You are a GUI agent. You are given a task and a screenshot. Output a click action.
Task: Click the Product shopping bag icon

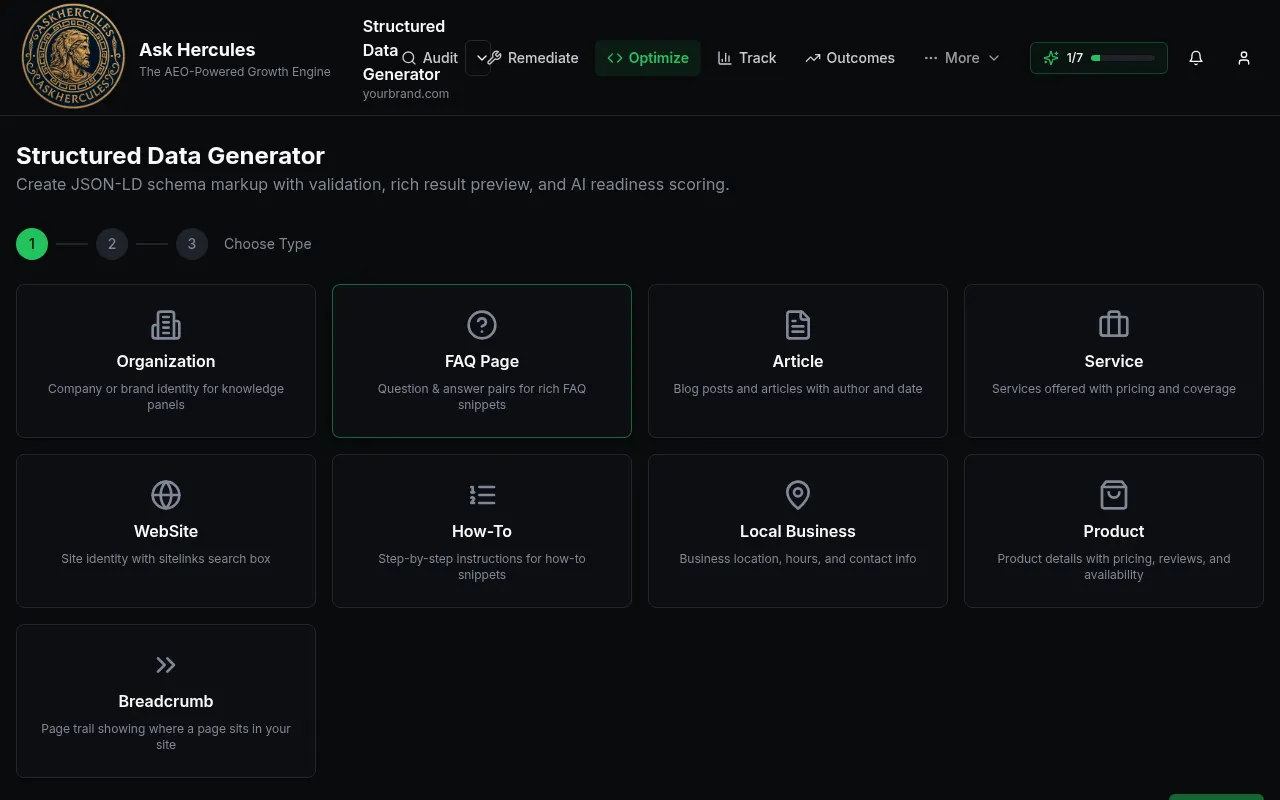tap(1114, 495)
